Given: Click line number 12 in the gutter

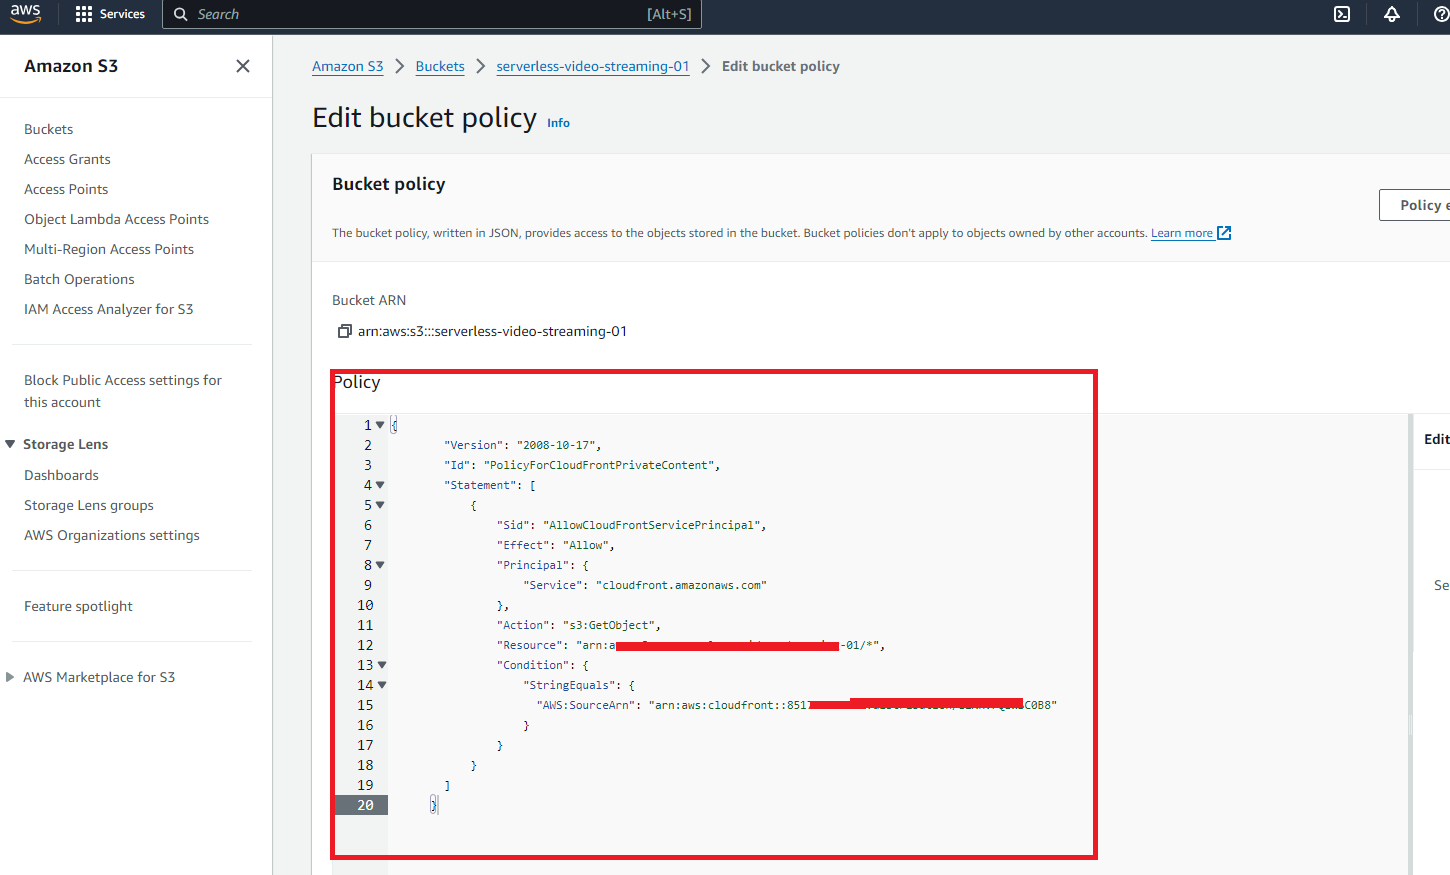Looking at the screenshot, I should click(x=365, y=645).
